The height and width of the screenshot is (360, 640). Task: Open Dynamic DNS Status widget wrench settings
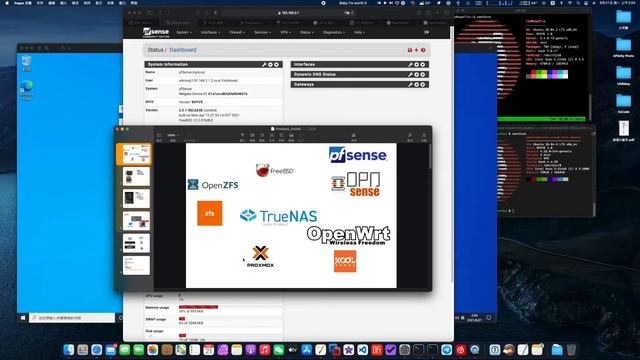(x=410, y=74)
